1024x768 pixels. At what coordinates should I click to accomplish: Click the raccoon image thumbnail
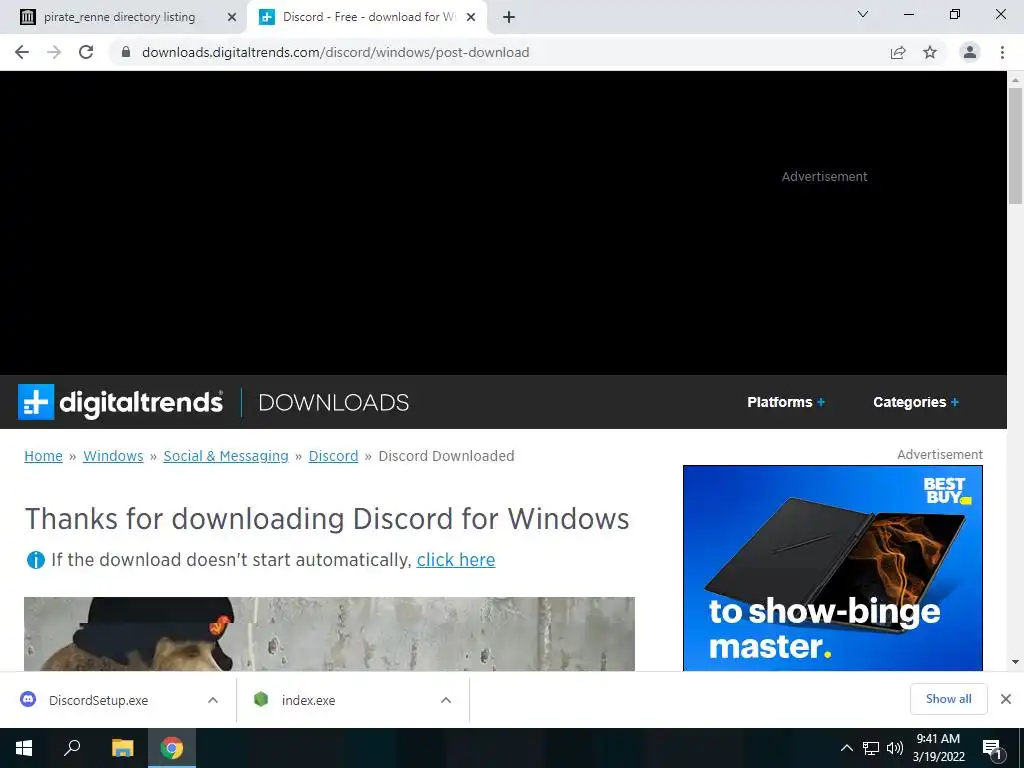click(x=329, y=633)
